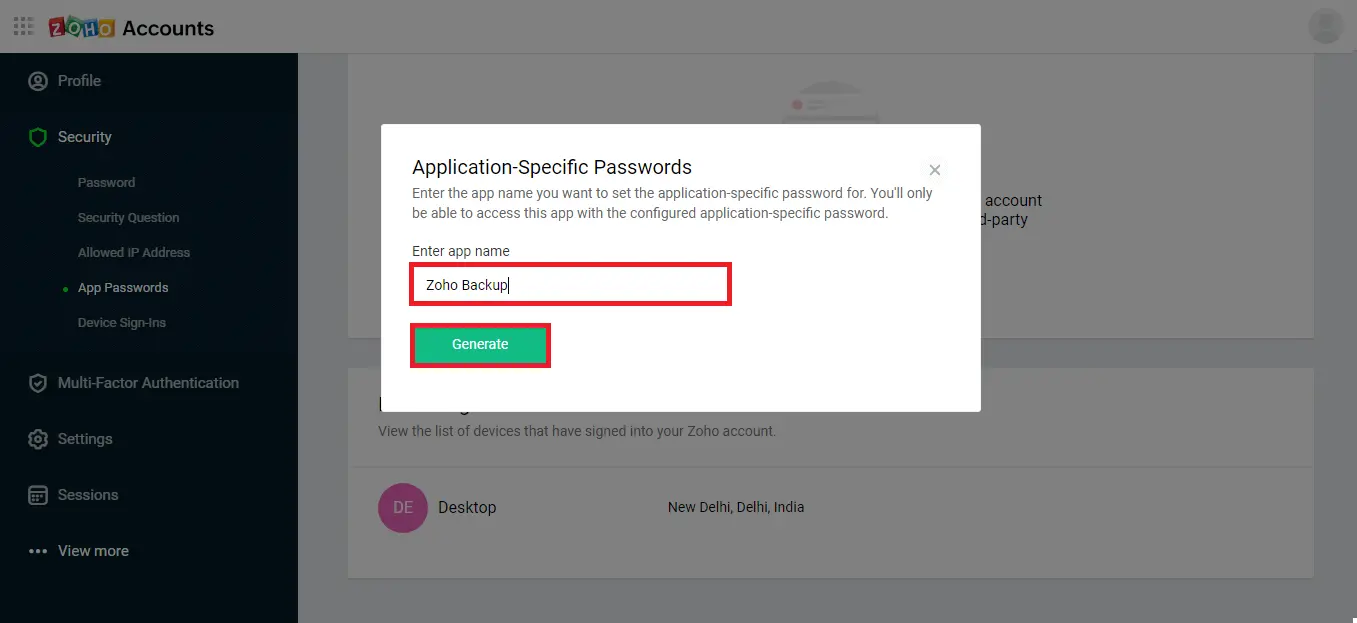Click the Generate button

480,344
